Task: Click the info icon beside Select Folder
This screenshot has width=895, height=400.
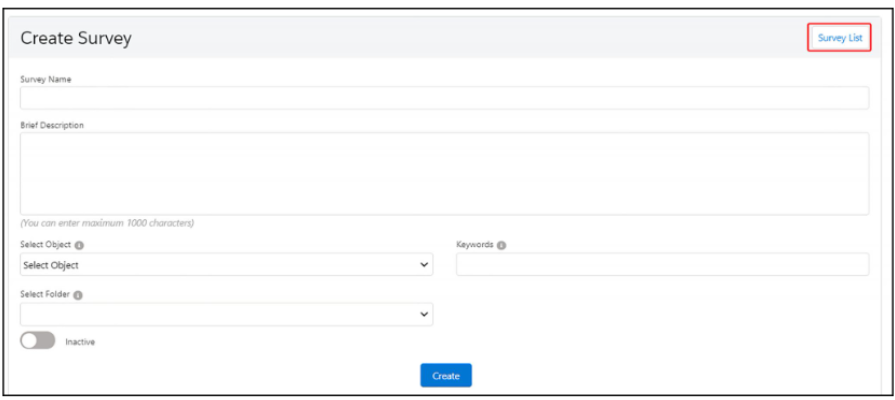Action: 78,295
